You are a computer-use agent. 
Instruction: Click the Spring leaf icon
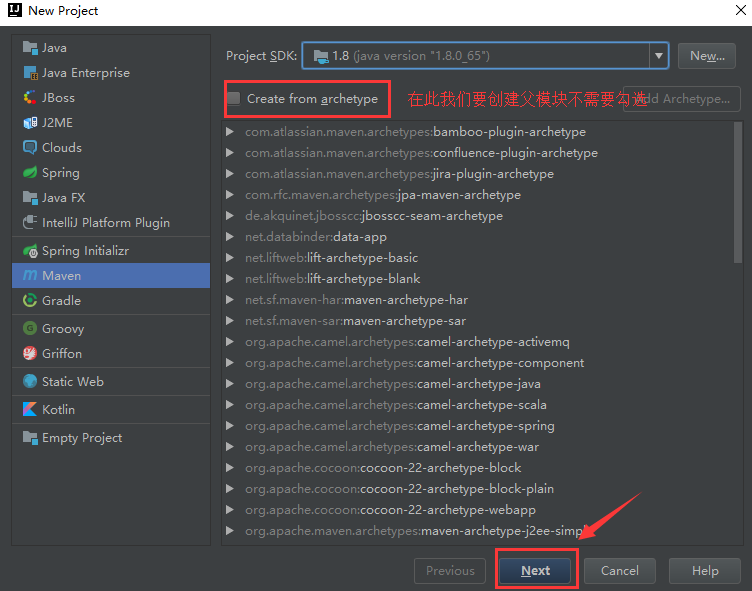[30, 173]
